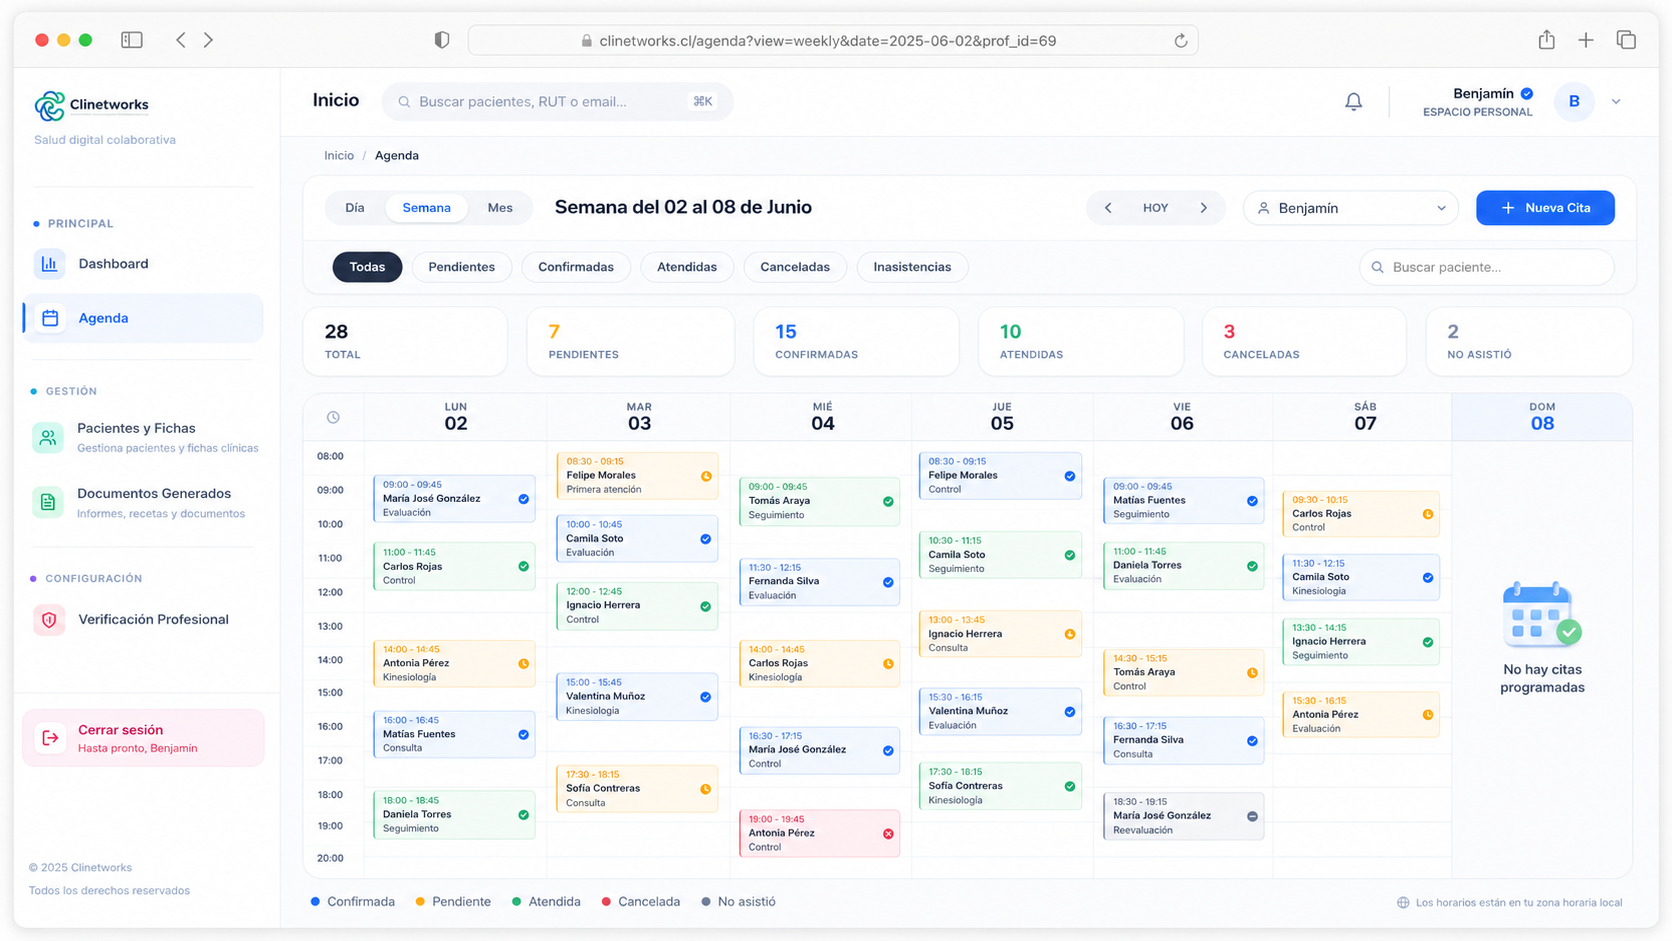Viewport: 1672px width, 941px height.
Task: Open Camila Soto 11:30 Kinesiología appointment
Action: [1361, 577]
